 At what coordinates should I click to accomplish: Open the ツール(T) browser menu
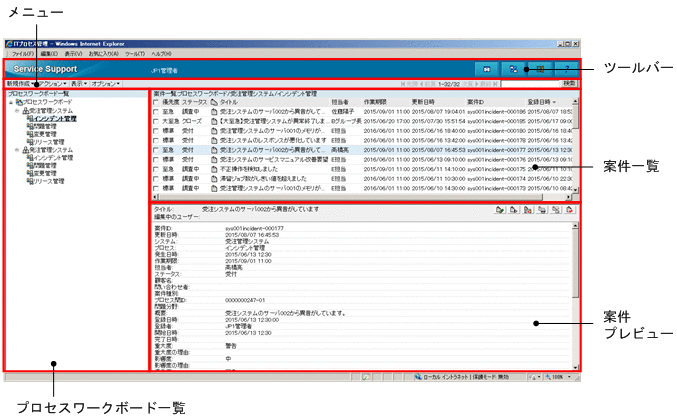[x=135, y=54]
